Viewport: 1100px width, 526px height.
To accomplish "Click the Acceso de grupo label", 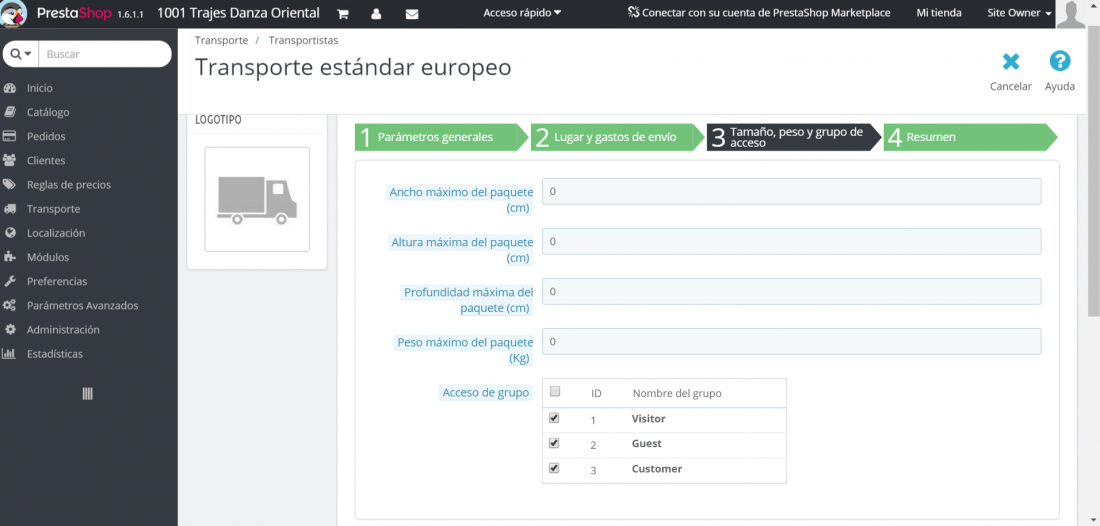I will (485, 393).
